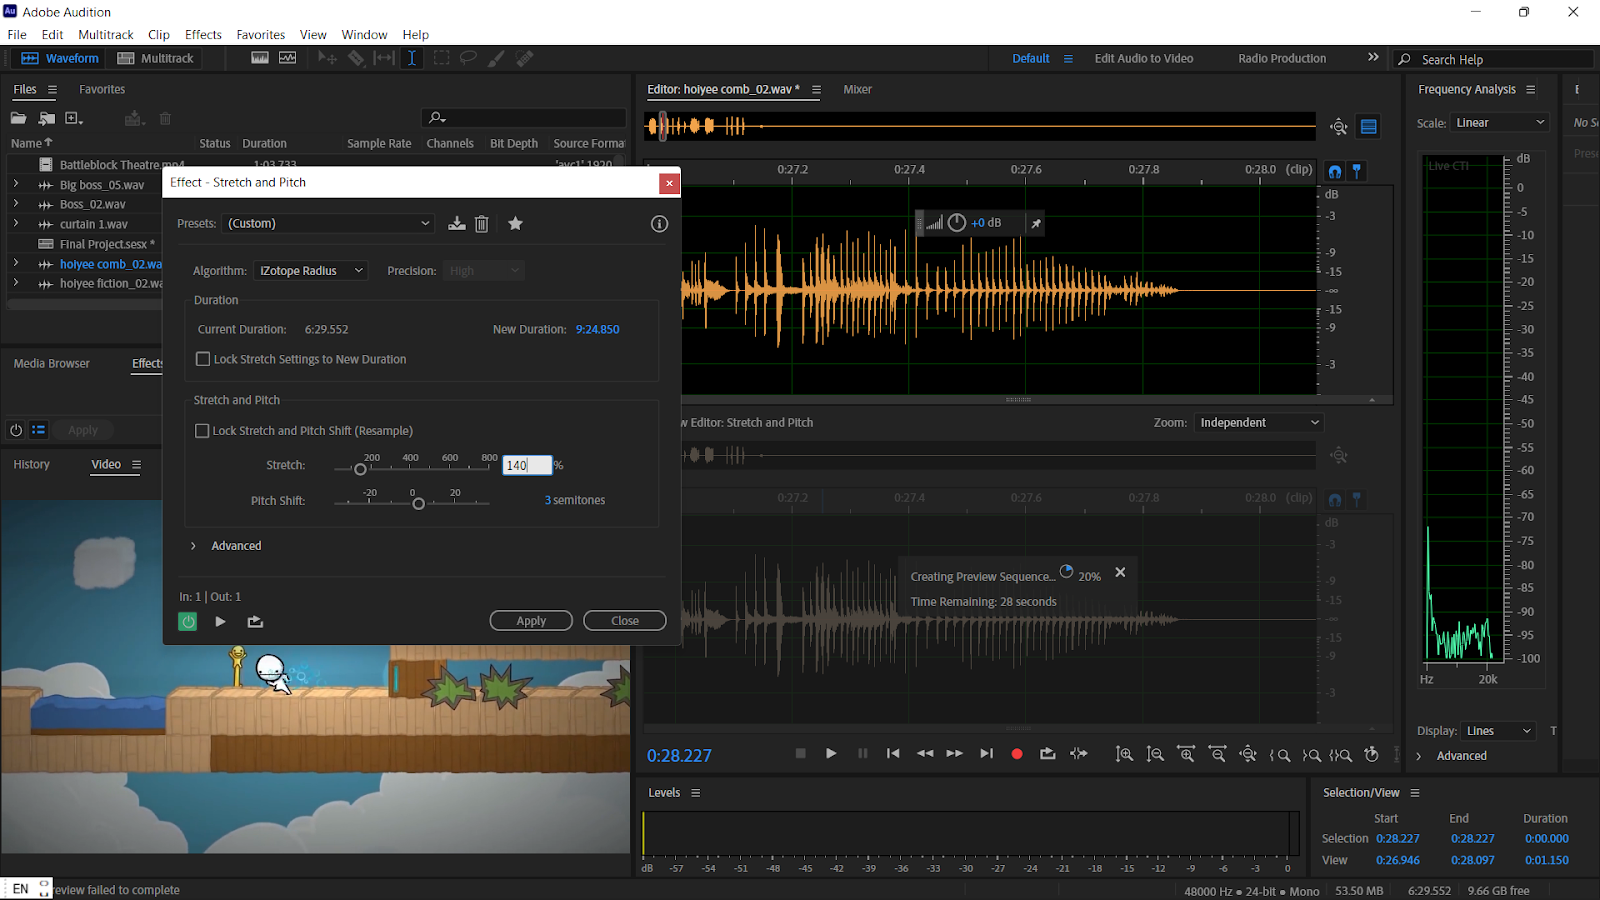The width and height of the screenshot is (1600, 900).
Task: Switch to the Mixer tab
Action: (x=857, y=90)
